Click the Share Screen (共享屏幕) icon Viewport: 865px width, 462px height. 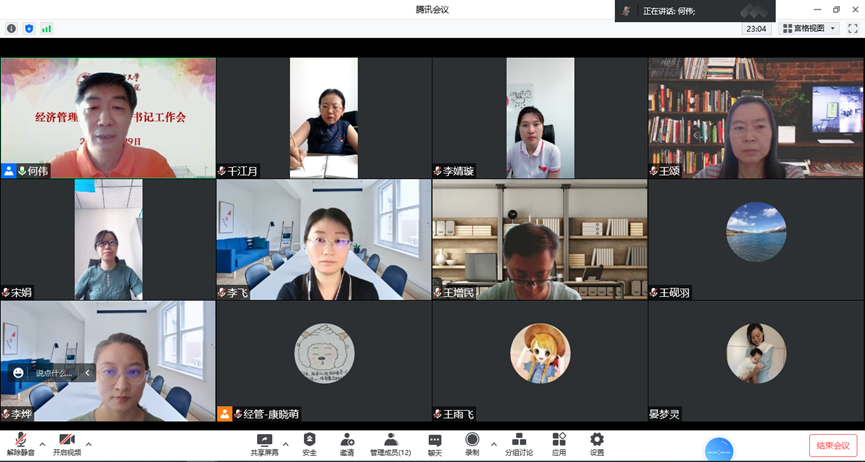coord(264,444)
